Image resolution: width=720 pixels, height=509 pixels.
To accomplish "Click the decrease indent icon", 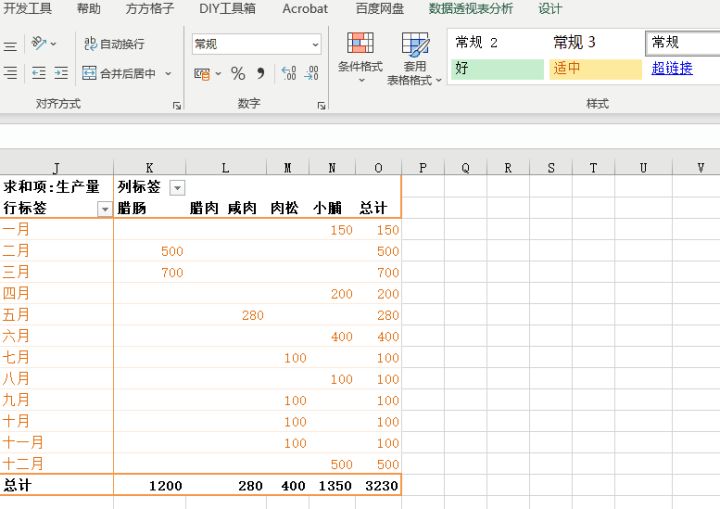I will [39, 73].
